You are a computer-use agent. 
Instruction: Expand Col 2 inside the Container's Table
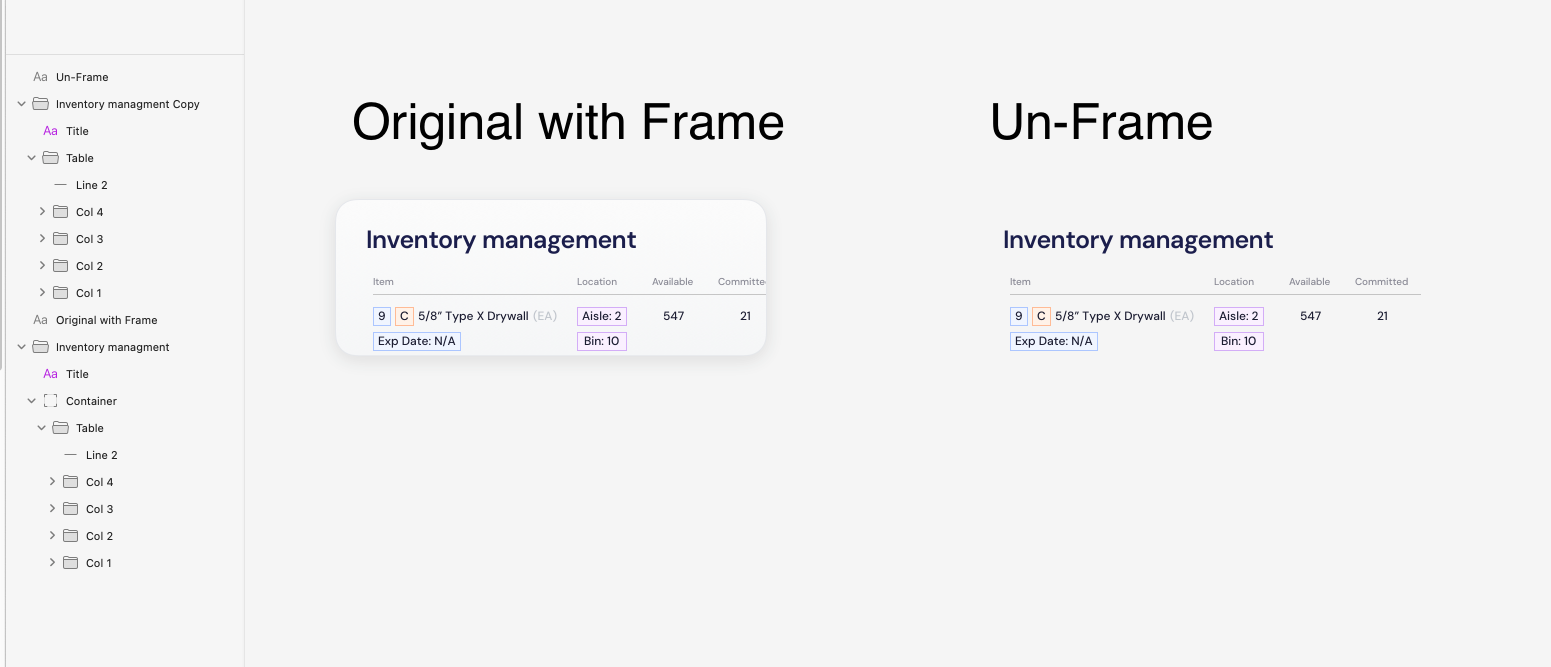(52, 536)
